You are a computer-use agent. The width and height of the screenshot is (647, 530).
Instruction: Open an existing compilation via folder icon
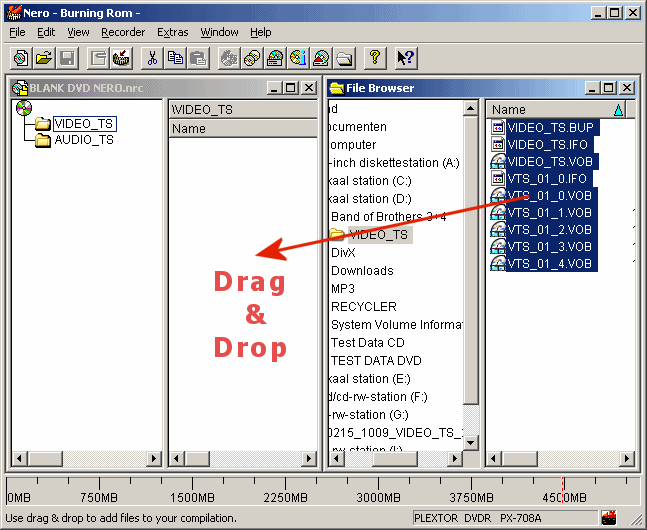click(x=44, y=58)
